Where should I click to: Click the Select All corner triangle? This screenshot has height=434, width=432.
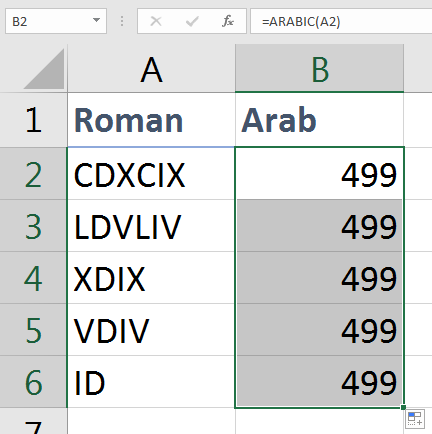coord(44,69)
